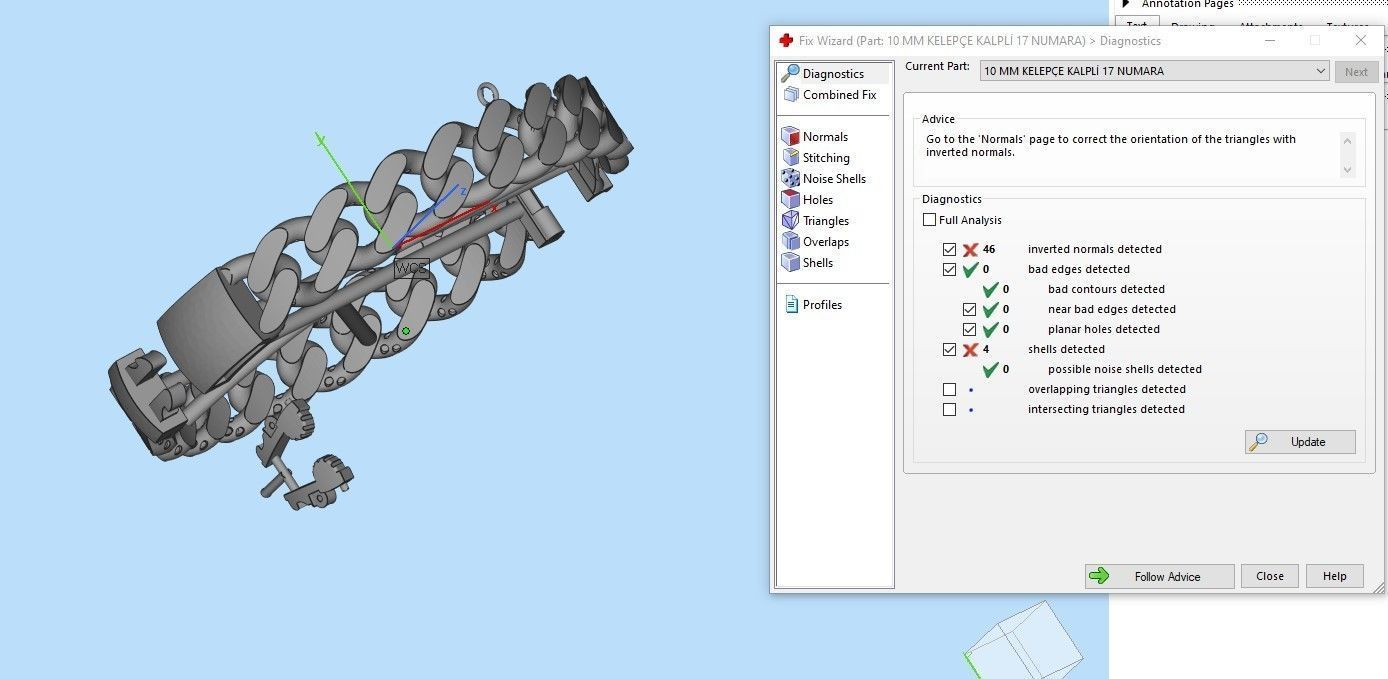Toggle the bad edges detected checkbox
This screenshot has width=1388, height=679.
(950, 269)
